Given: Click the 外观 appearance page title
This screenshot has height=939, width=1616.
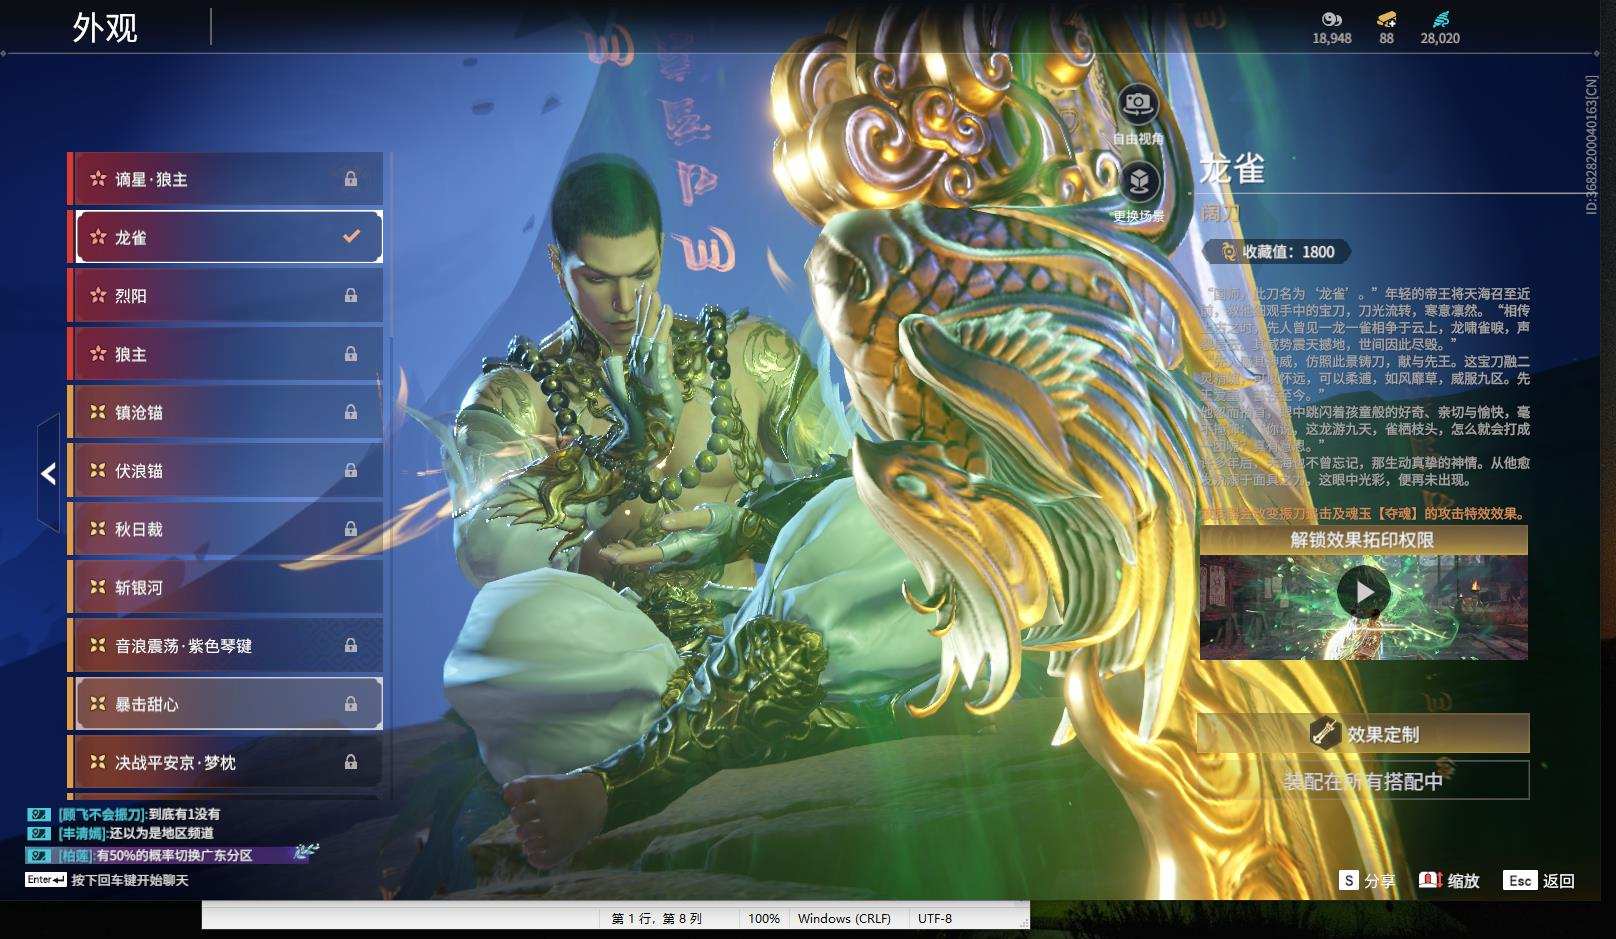Looking at the screenshot, I should [105, 28].
